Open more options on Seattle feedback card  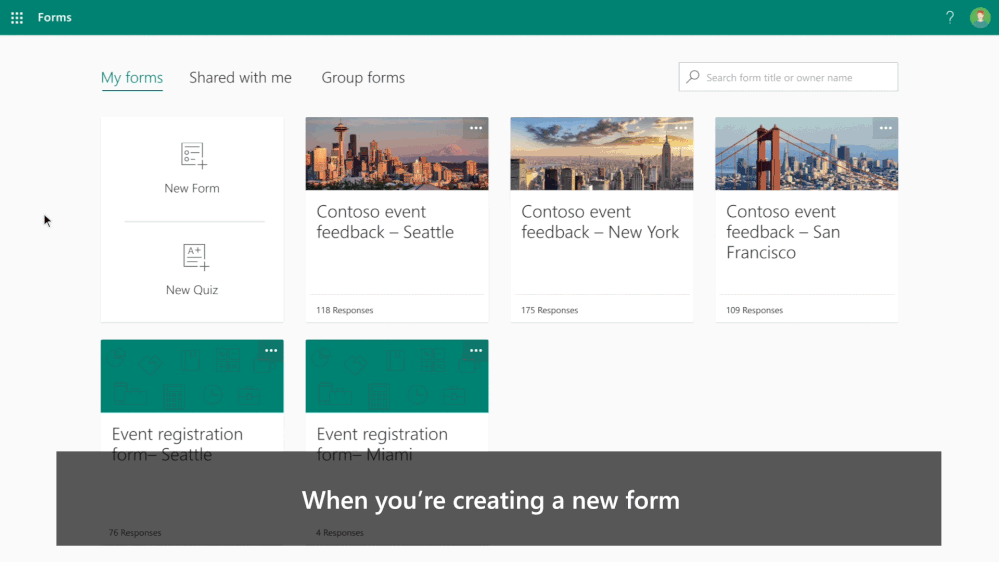[476, 128]
